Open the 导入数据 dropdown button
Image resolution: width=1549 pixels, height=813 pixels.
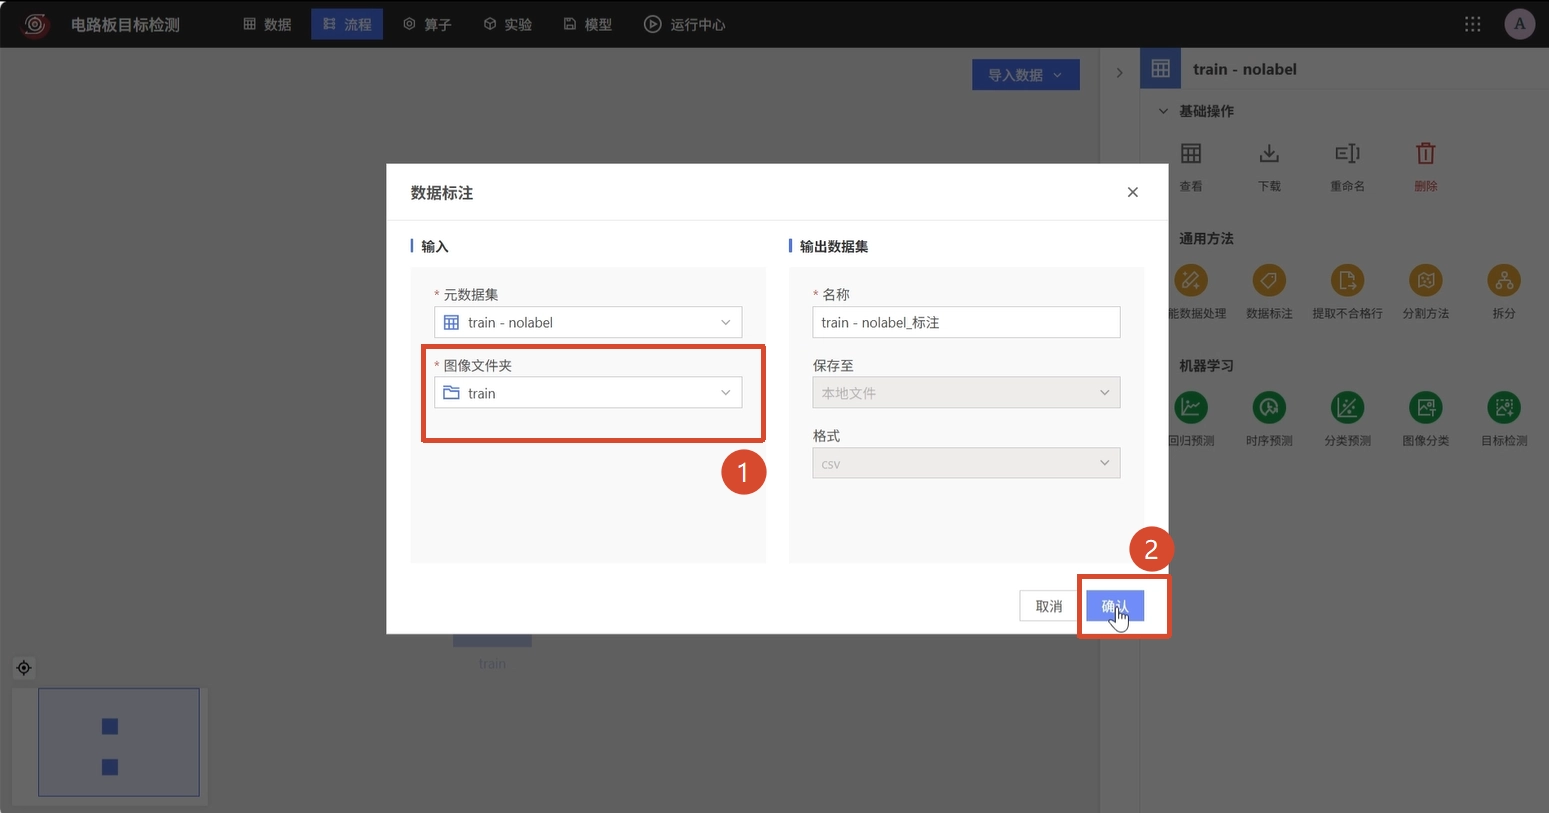pyautogui.click(x=1026, y=75)
